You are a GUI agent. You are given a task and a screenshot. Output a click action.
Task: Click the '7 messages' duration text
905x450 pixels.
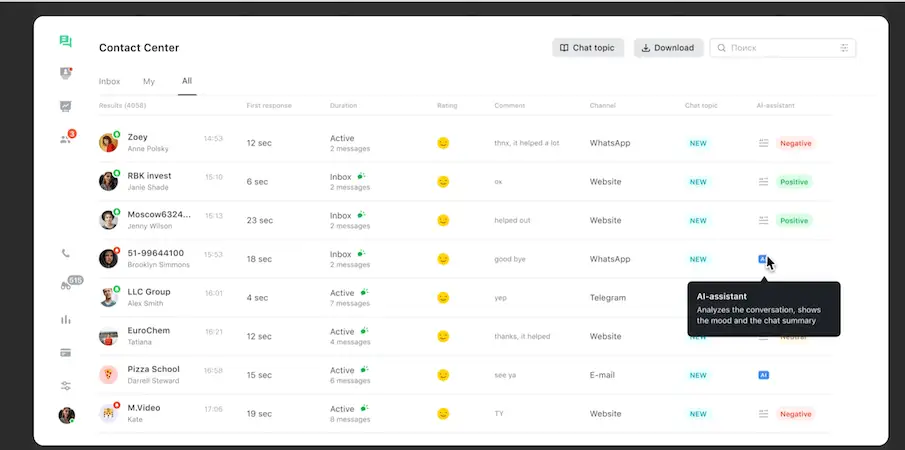tap(350, 303)
